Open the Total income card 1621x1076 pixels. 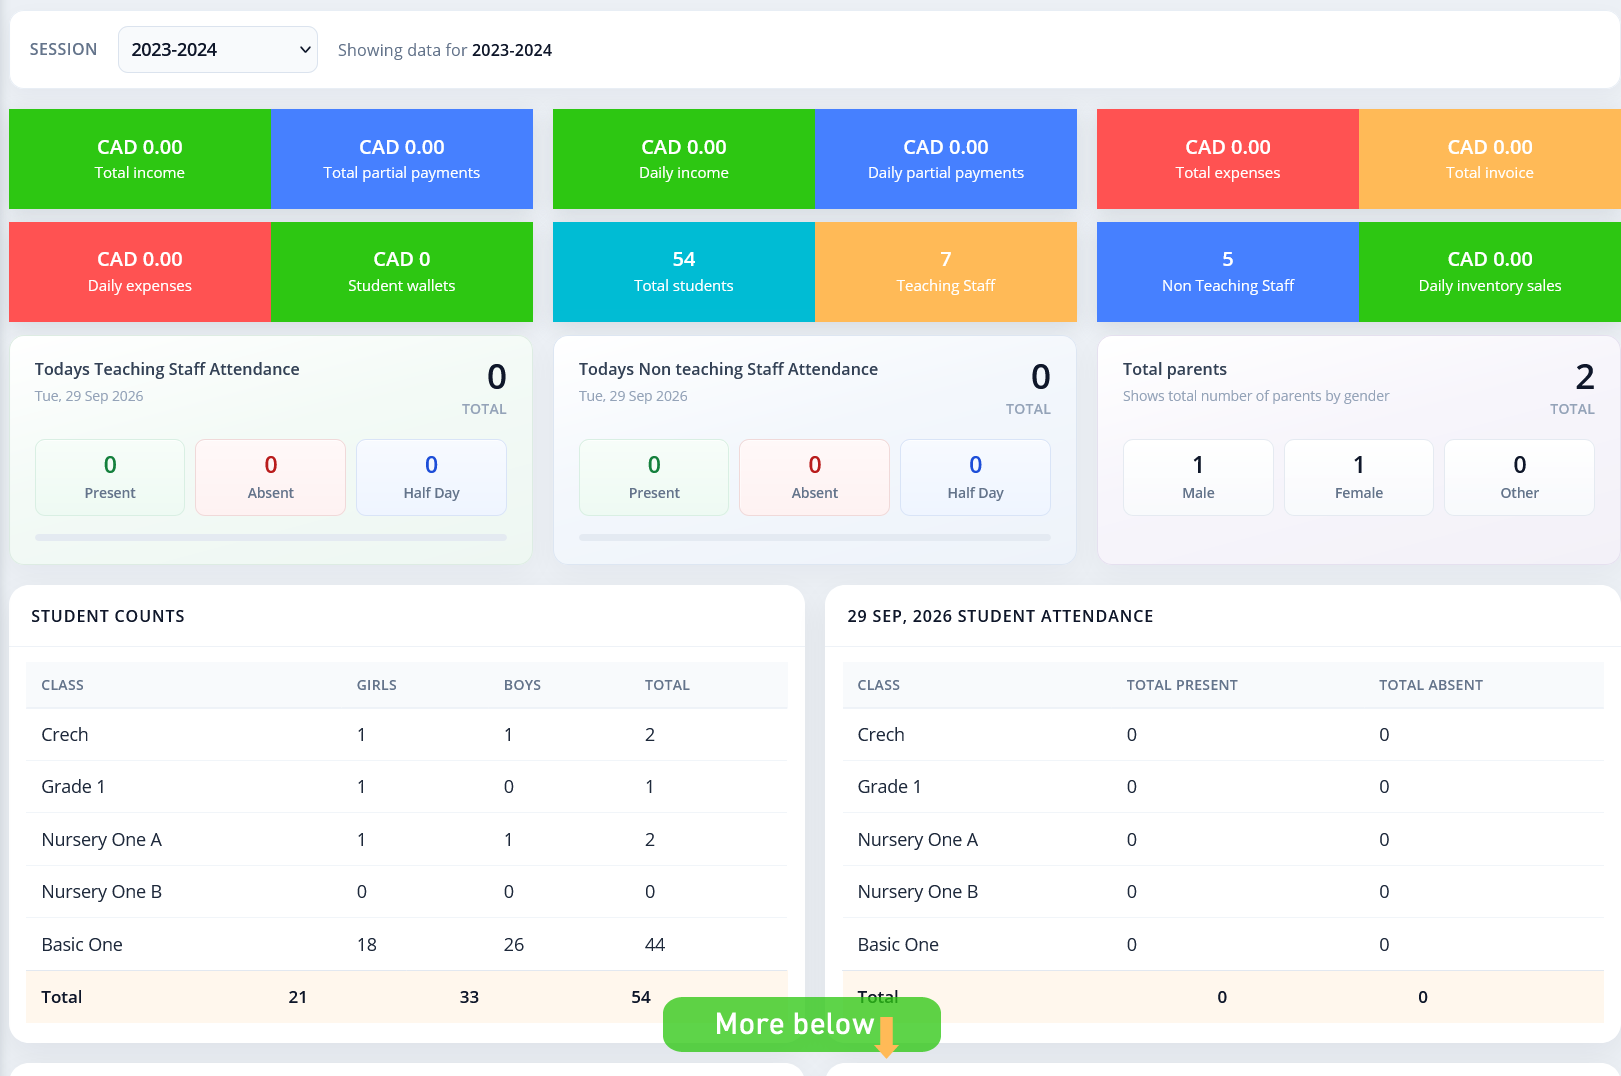[x=140, y=159]
